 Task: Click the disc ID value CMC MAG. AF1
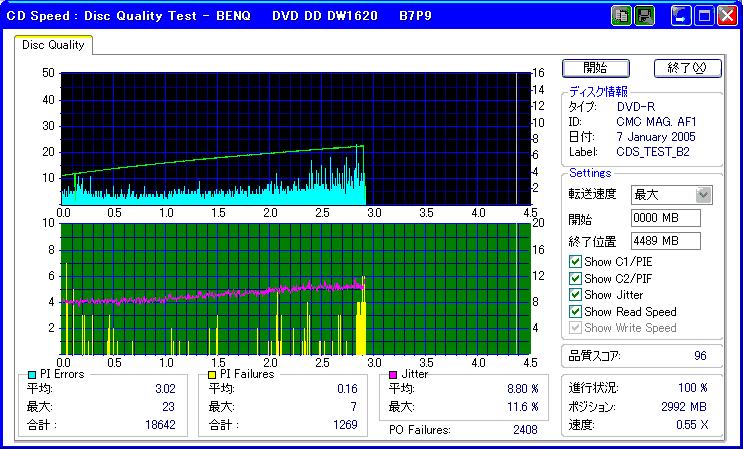tap(656, 122)
